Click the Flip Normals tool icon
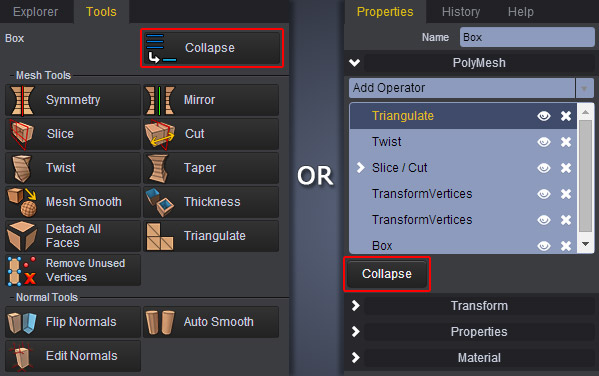The height and width of the screenshot is (376, 599). coord(22,323)
